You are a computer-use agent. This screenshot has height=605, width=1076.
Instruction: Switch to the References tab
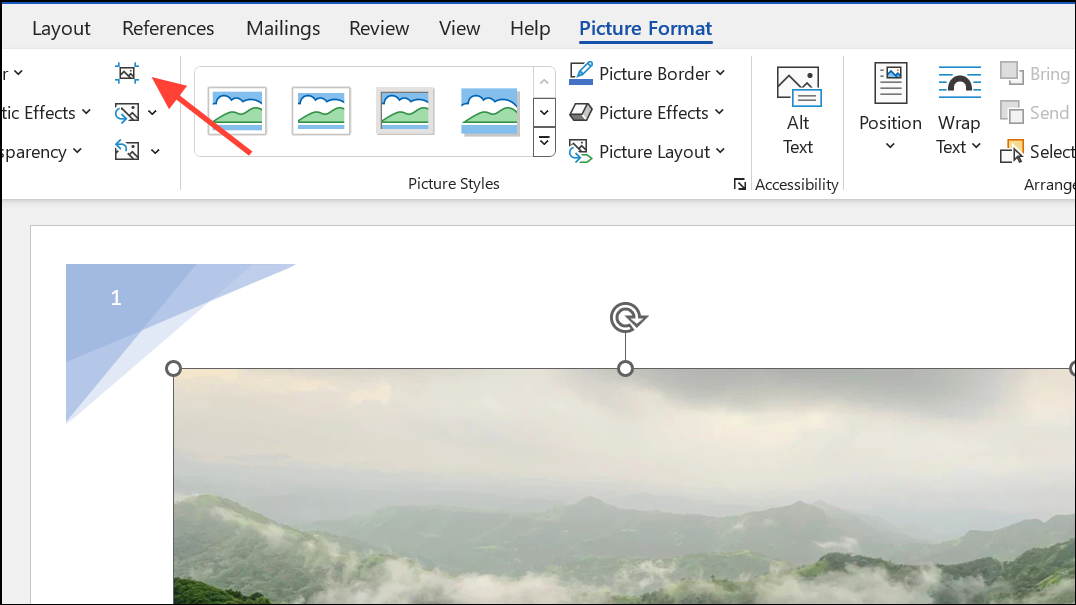(168, 28)
